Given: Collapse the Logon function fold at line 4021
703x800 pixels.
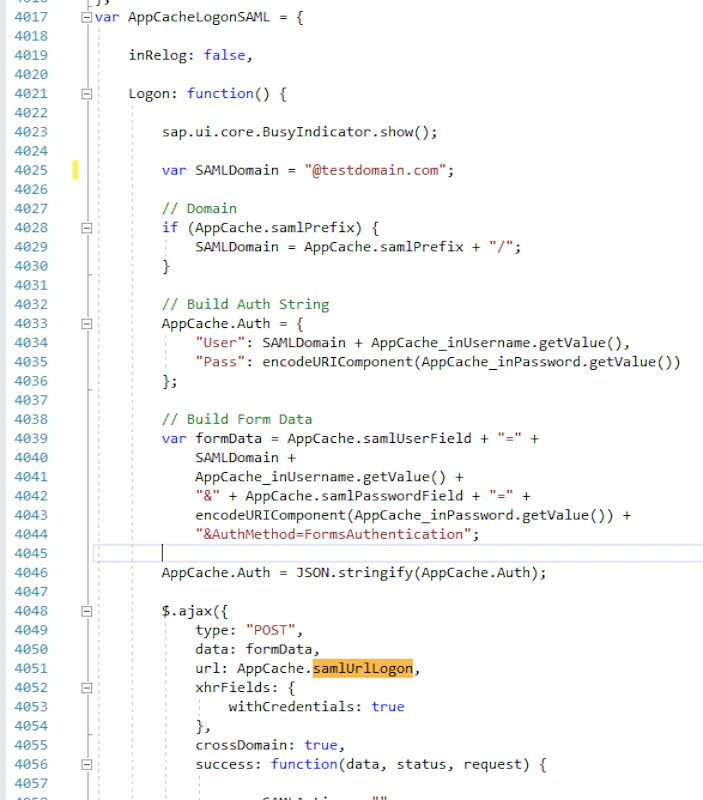Looking at the screenshot, I should tap(87, 94).
